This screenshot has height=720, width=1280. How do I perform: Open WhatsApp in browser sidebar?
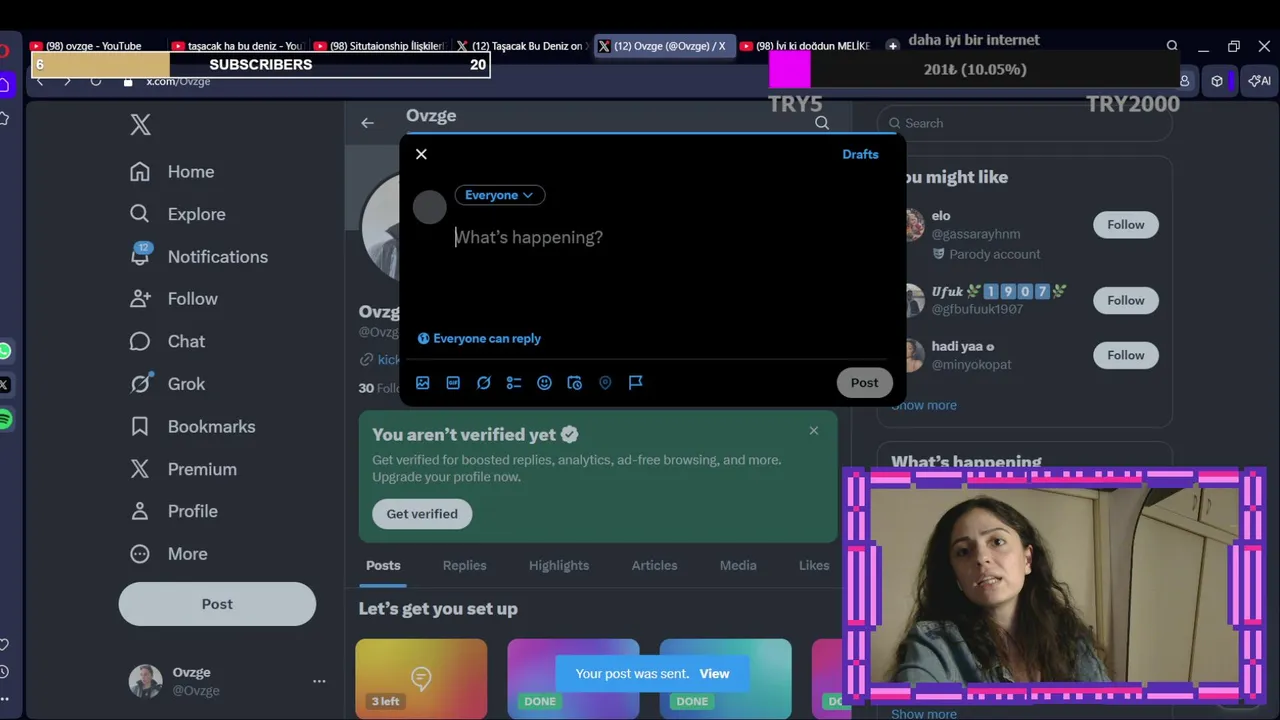tap(5, 351)
